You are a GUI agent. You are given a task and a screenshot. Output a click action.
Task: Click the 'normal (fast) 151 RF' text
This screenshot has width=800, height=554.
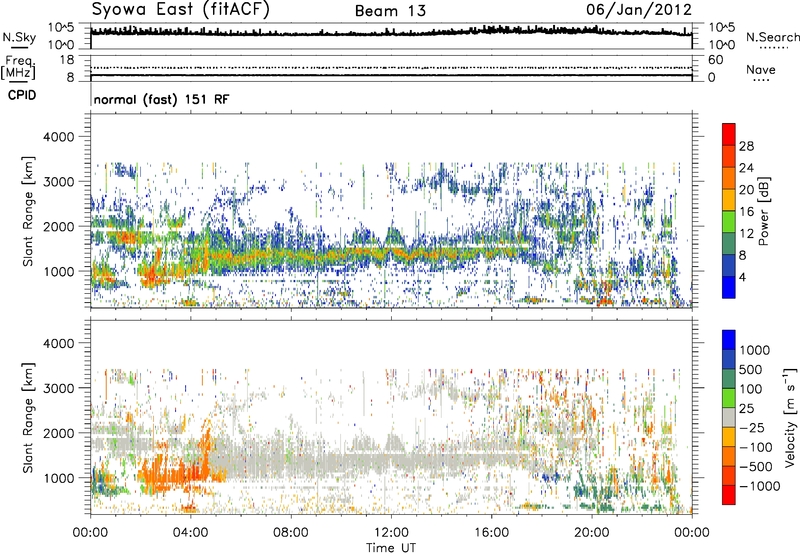pyautogui.click(x=161, y=99)
